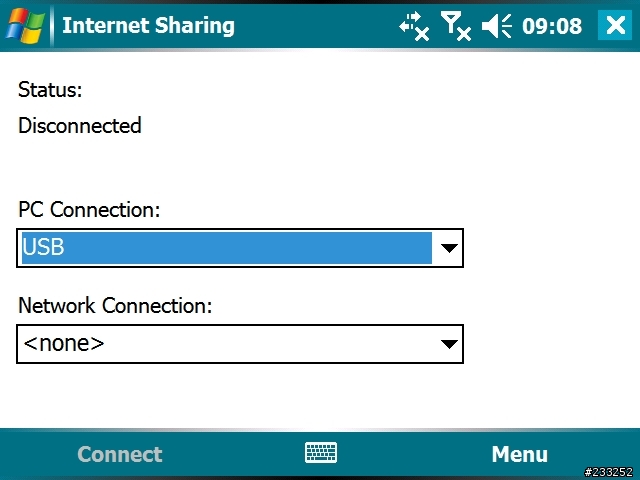Expand the Network Connection dropdown arrow
Screen dimensions: 640x480
point(449,344)
